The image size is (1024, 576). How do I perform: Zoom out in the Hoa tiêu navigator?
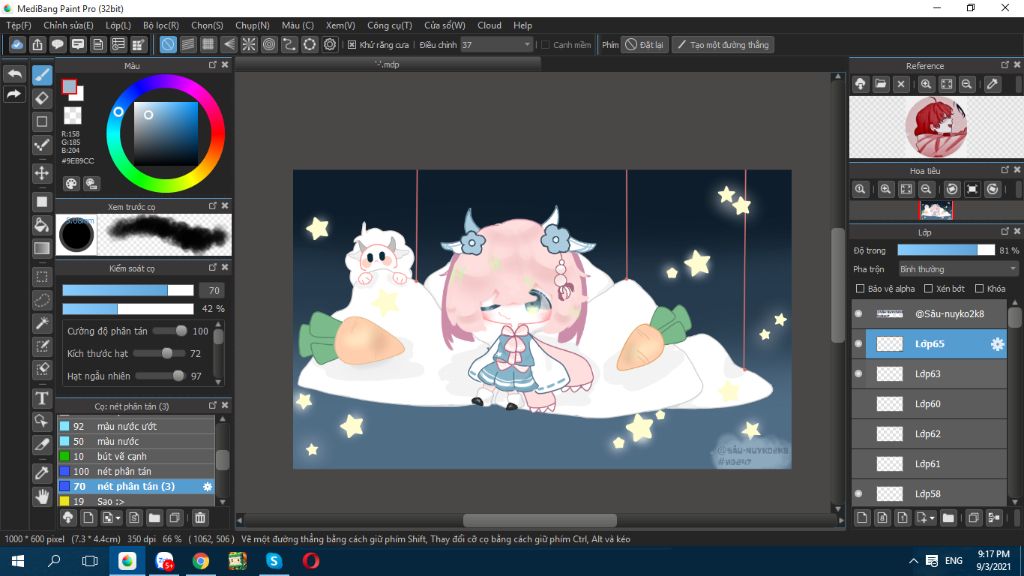(926, 189)
